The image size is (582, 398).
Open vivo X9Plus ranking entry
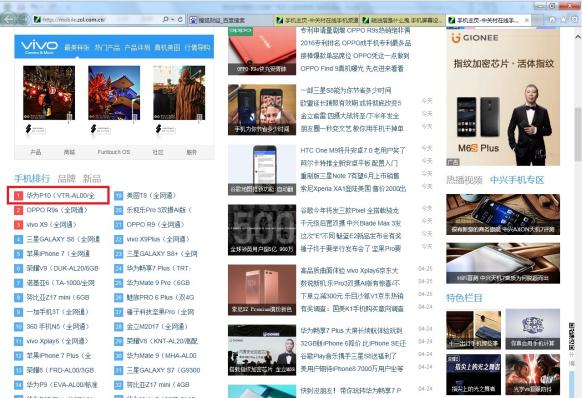coord(158,239)
